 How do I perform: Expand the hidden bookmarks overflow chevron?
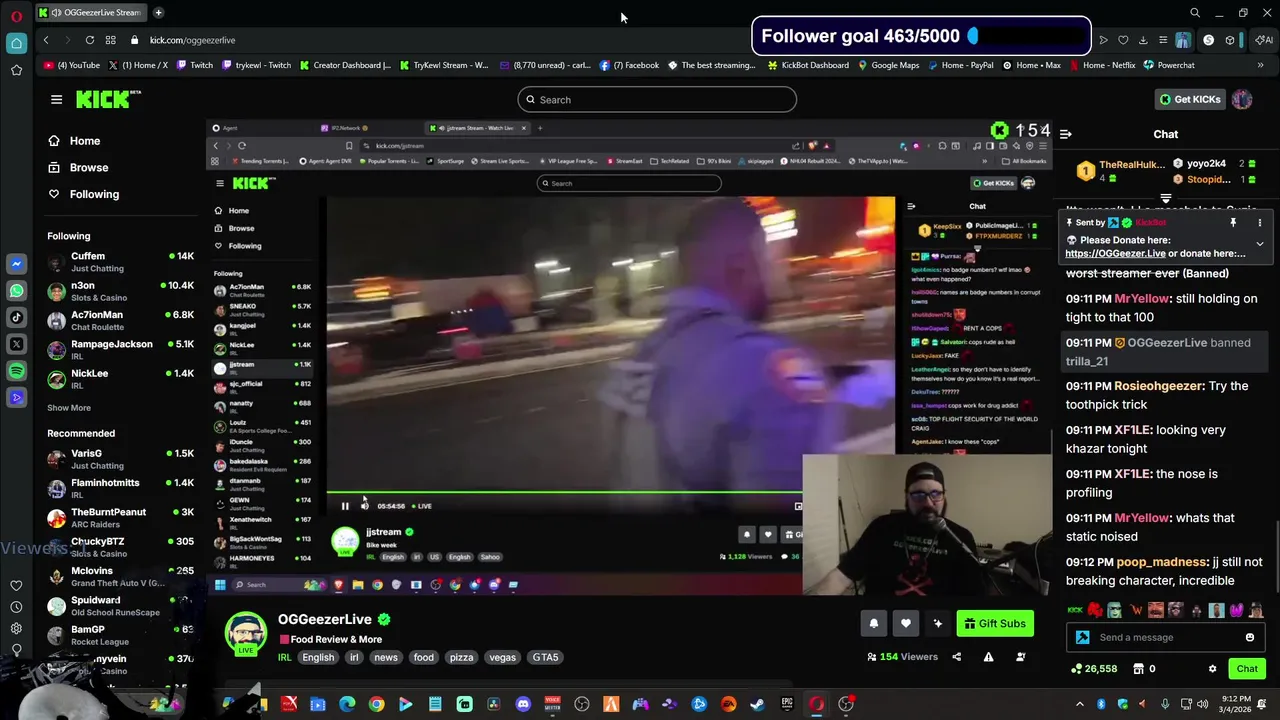1260,65
